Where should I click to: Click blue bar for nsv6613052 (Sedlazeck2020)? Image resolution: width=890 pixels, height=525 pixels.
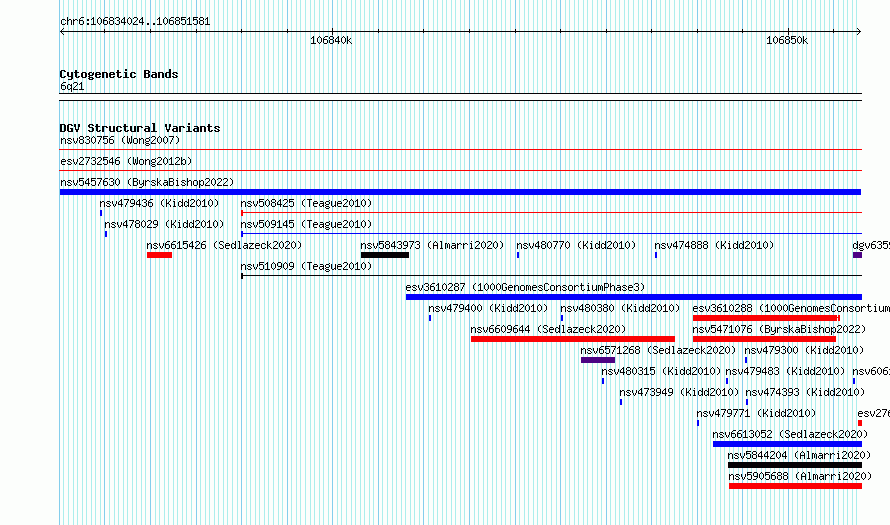coord(787,444)
